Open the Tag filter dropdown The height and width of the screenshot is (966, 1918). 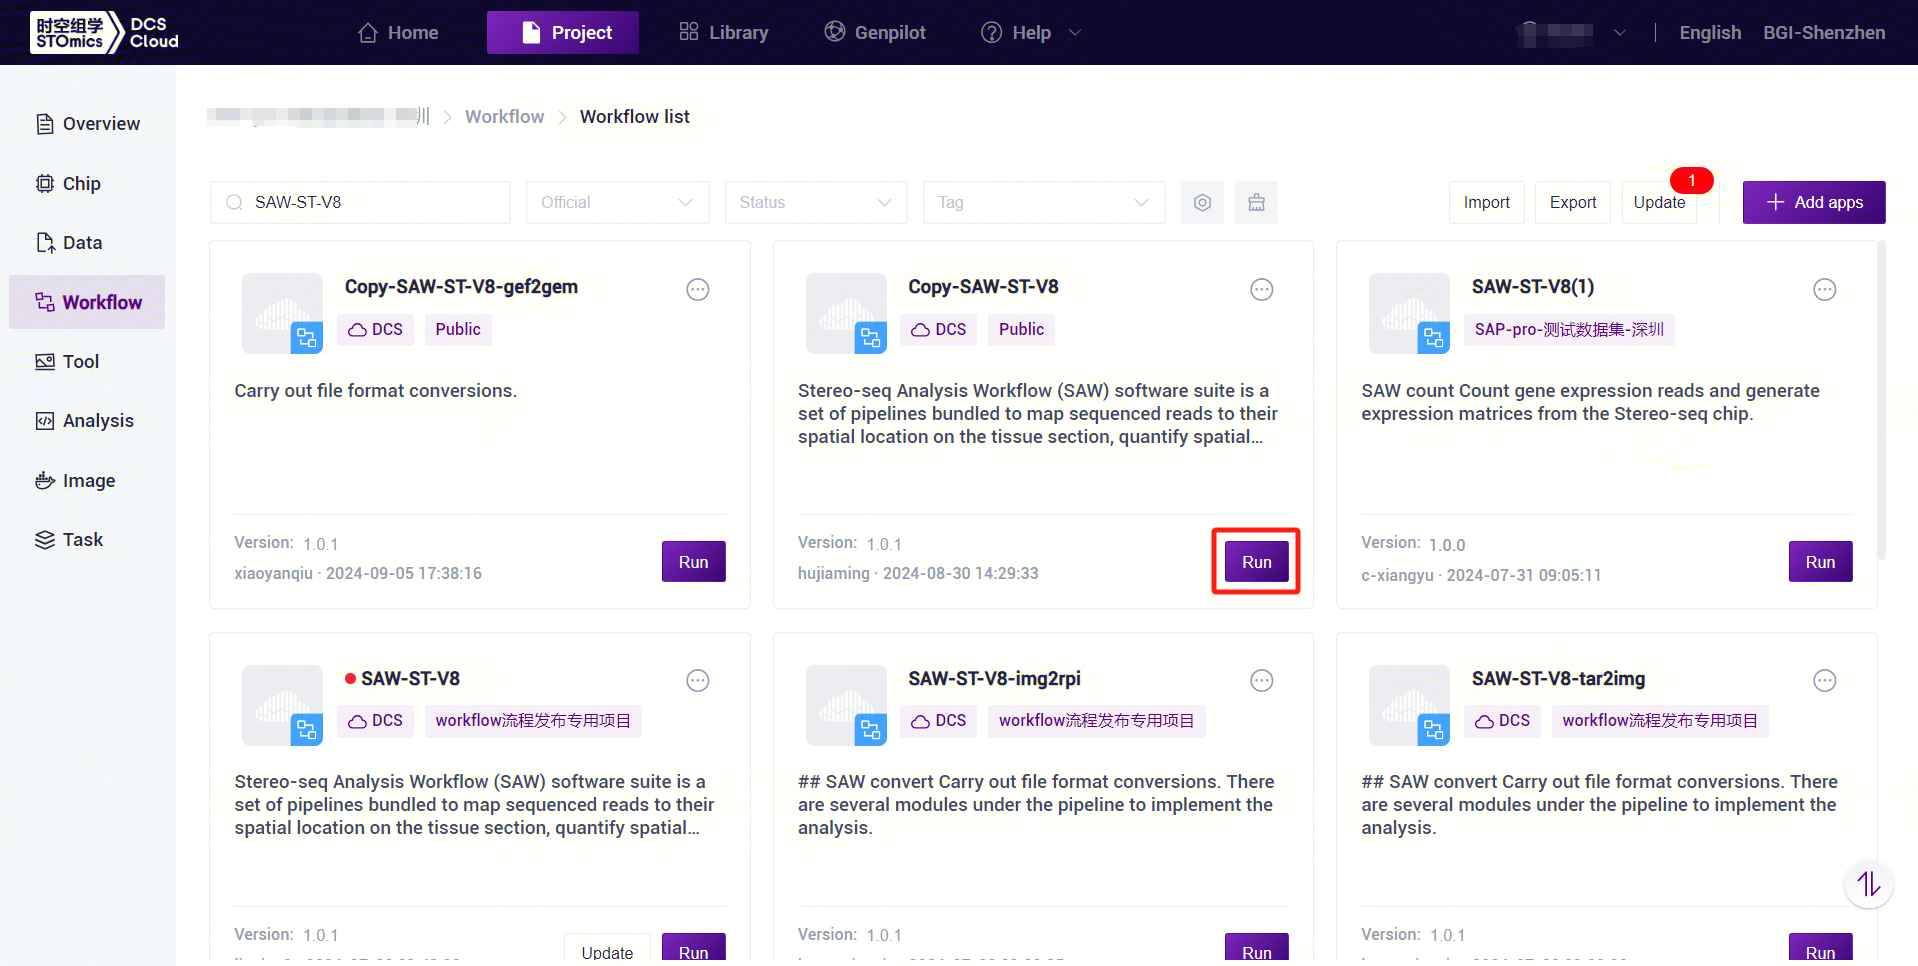[x=1043, y=203]
